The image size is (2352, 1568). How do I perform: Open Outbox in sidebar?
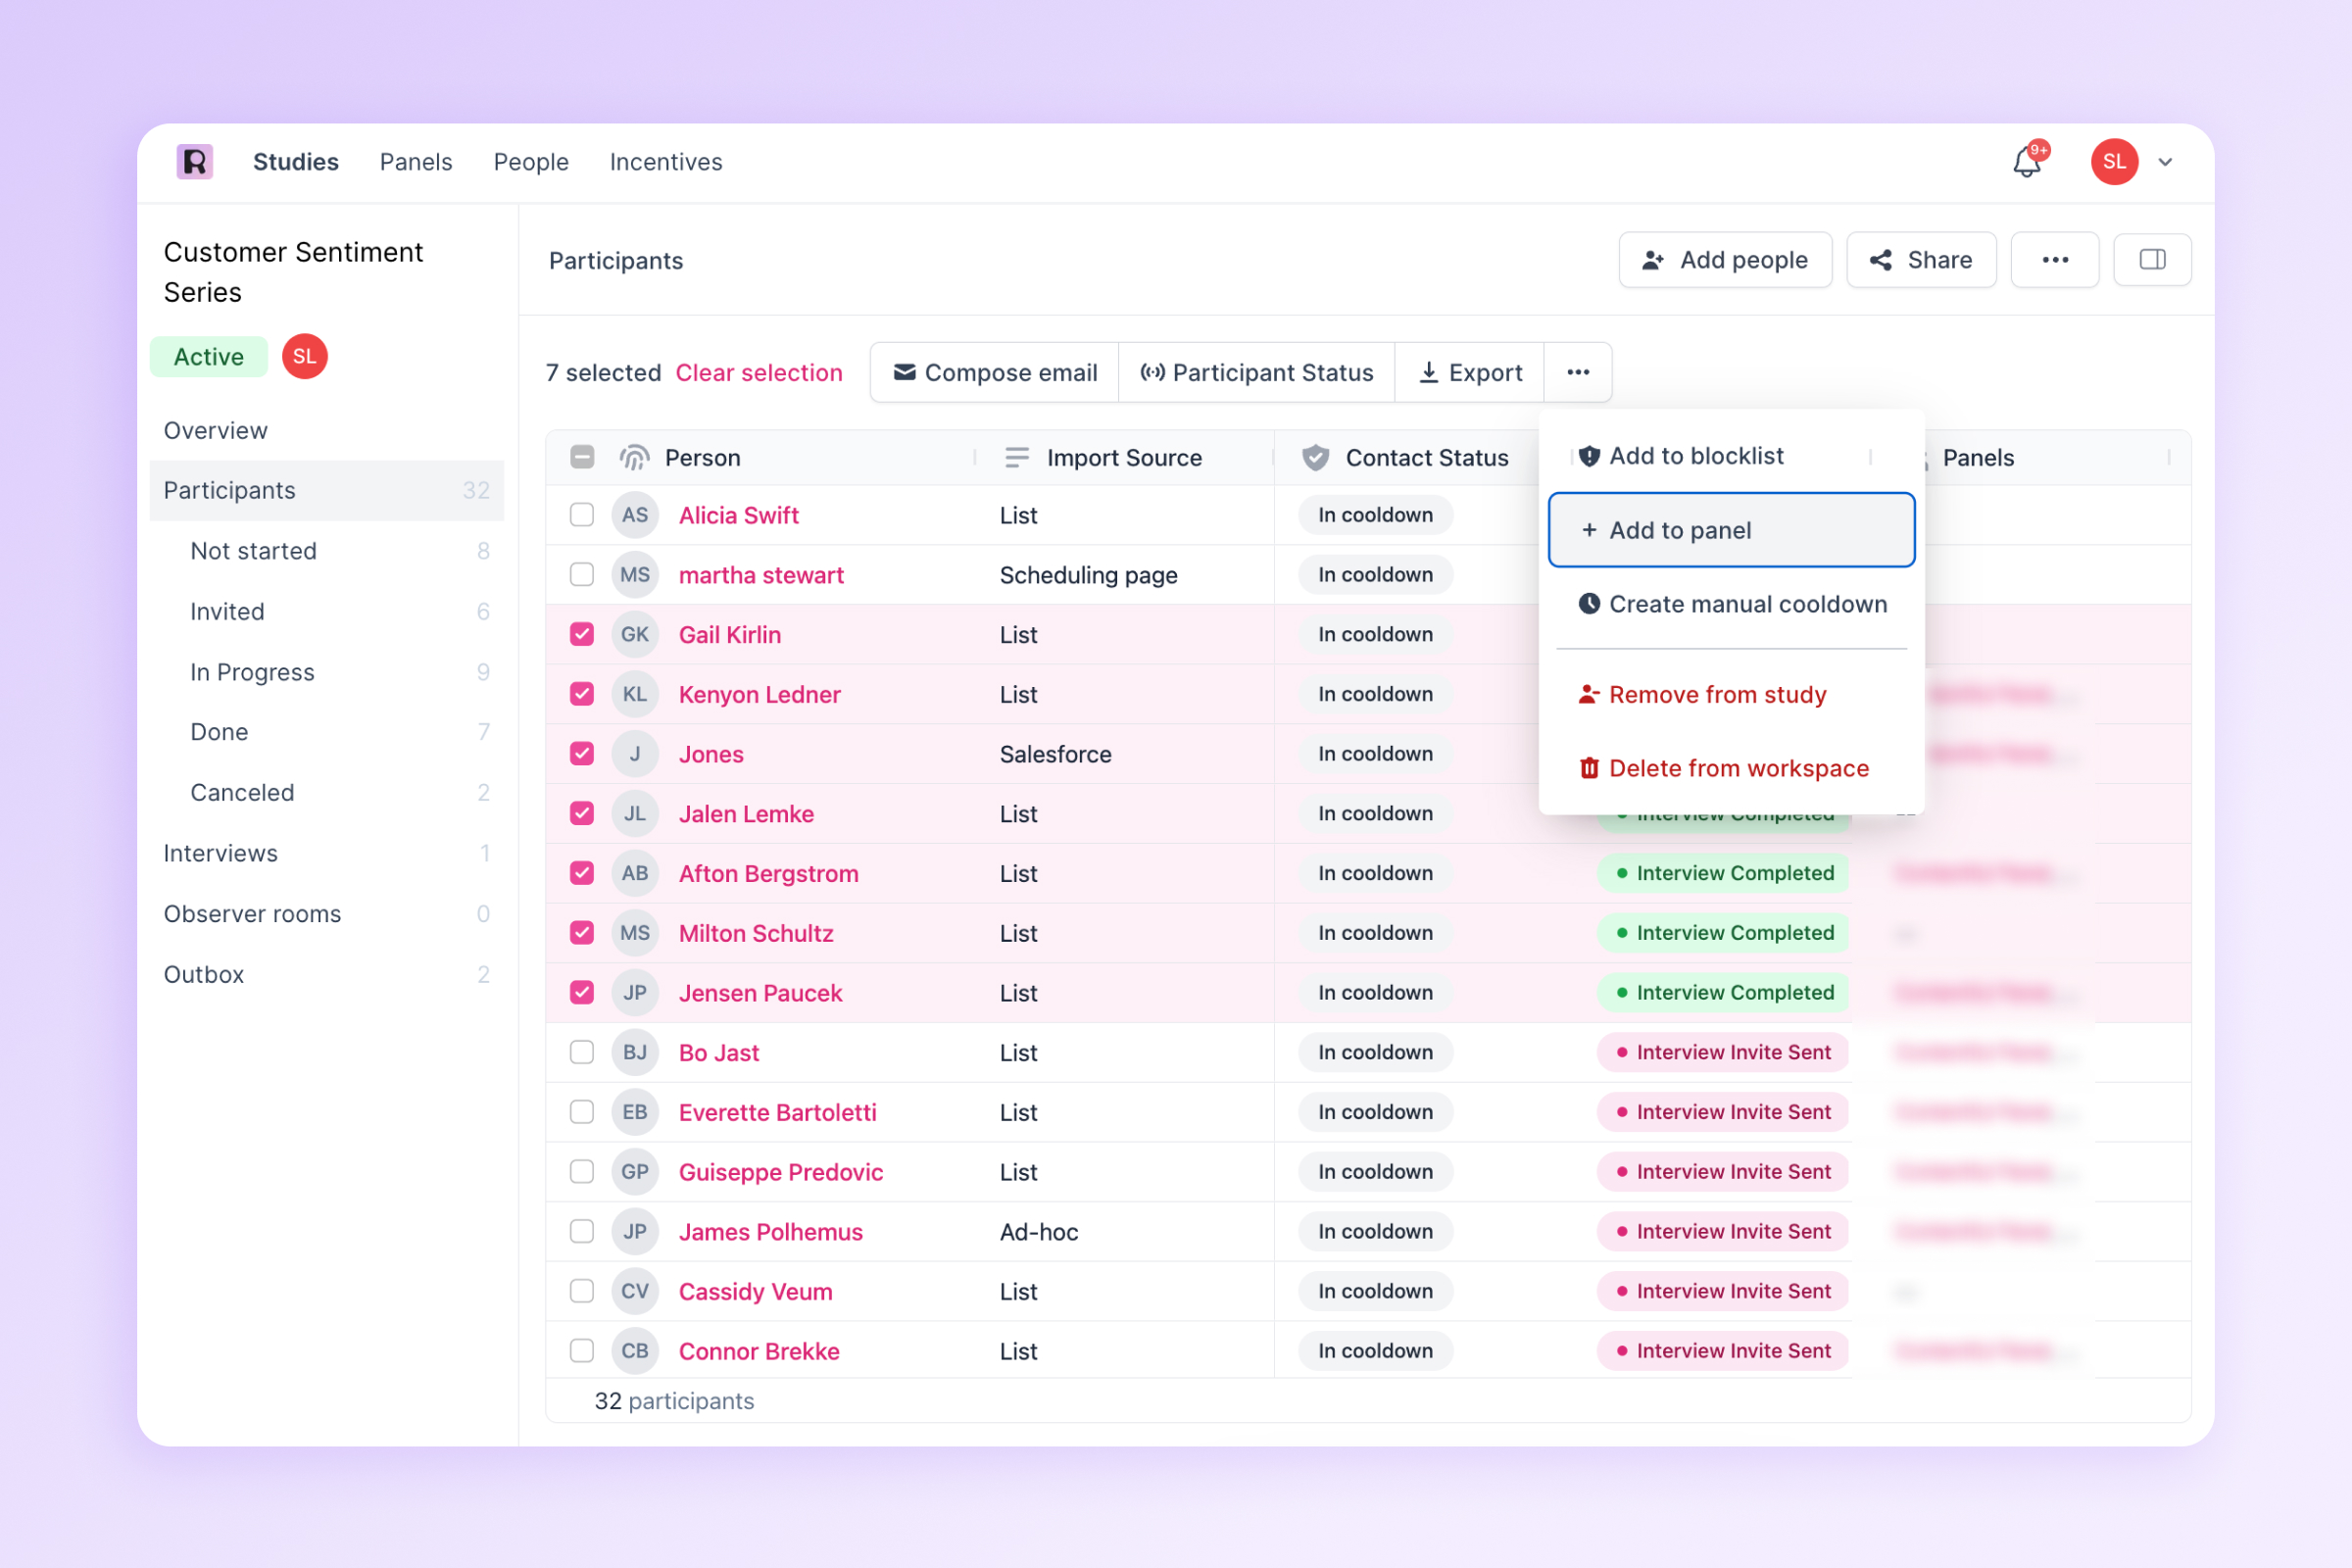327,974
